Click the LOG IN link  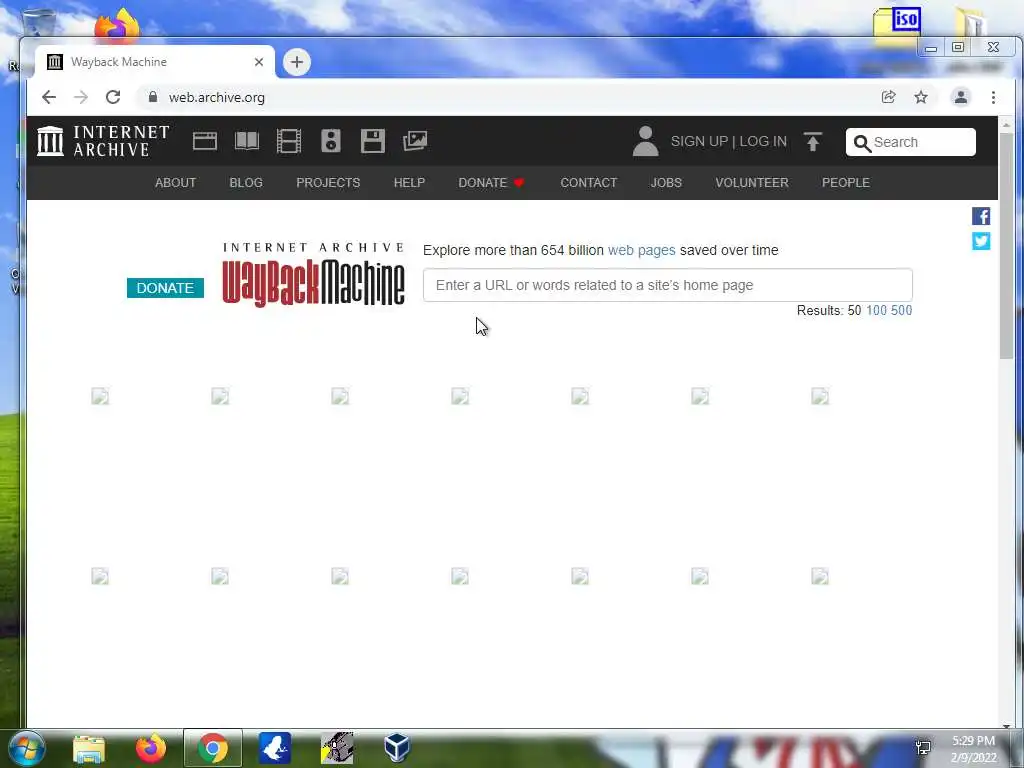pyautogui.click(x=763, y=142)
